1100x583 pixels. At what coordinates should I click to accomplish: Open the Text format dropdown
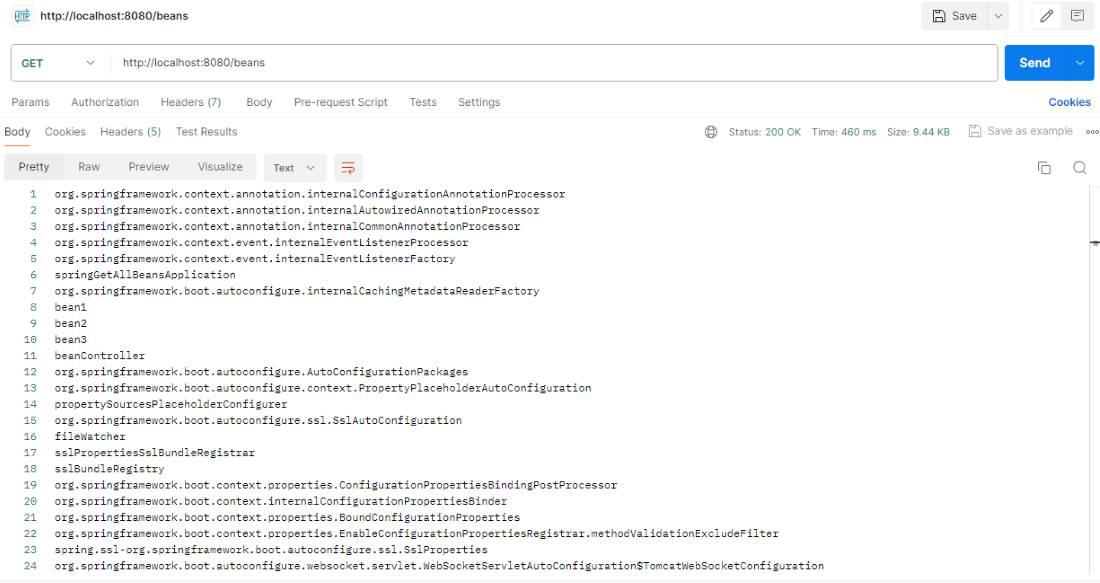tap(294, 168)
